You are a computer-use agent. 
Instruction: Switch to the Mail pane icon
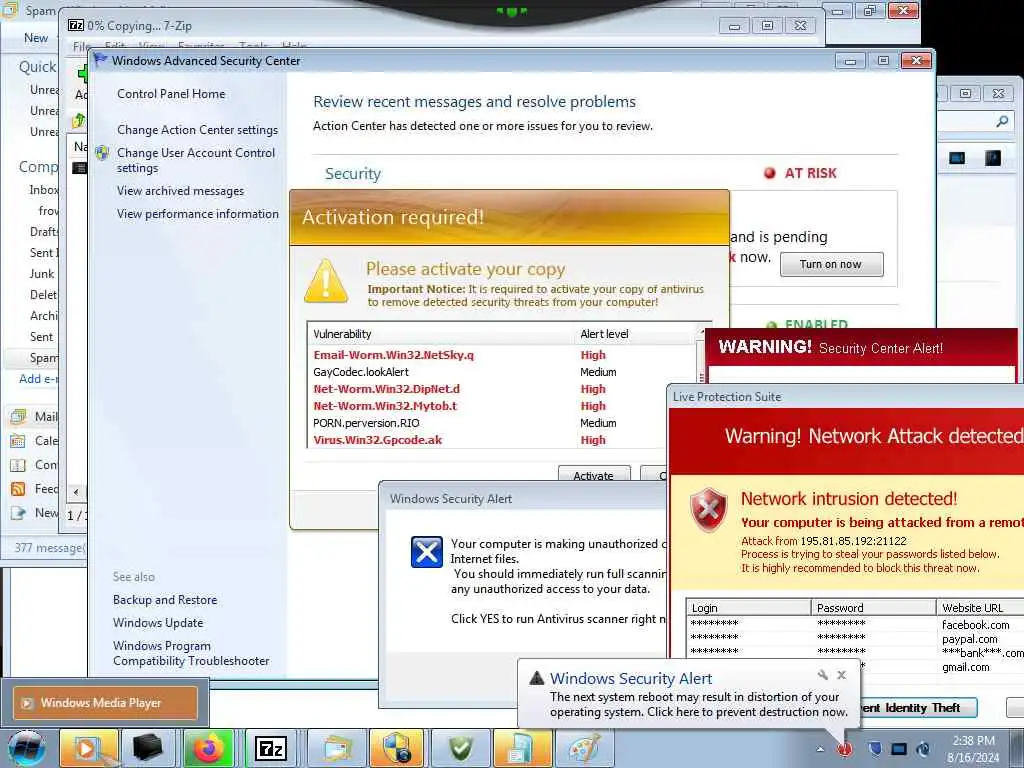point(18,417)
